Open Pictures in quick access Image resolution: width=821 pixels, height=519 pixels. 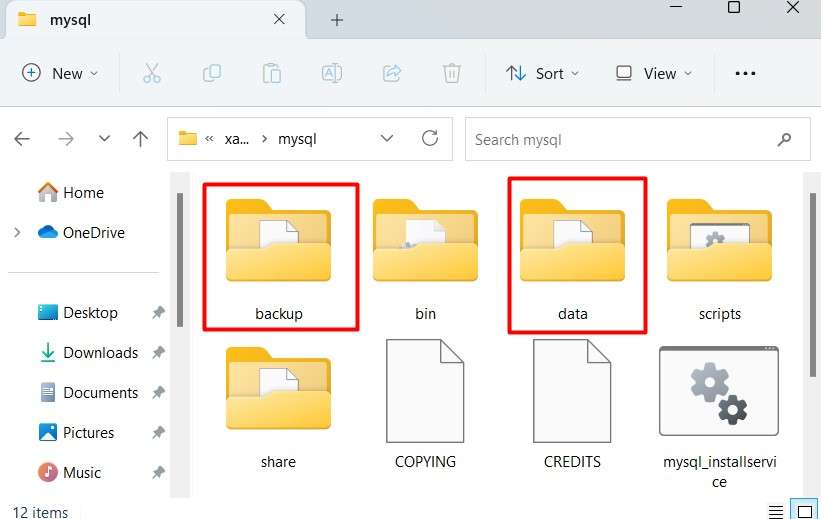pyautogui.click(x=76, y=433)
